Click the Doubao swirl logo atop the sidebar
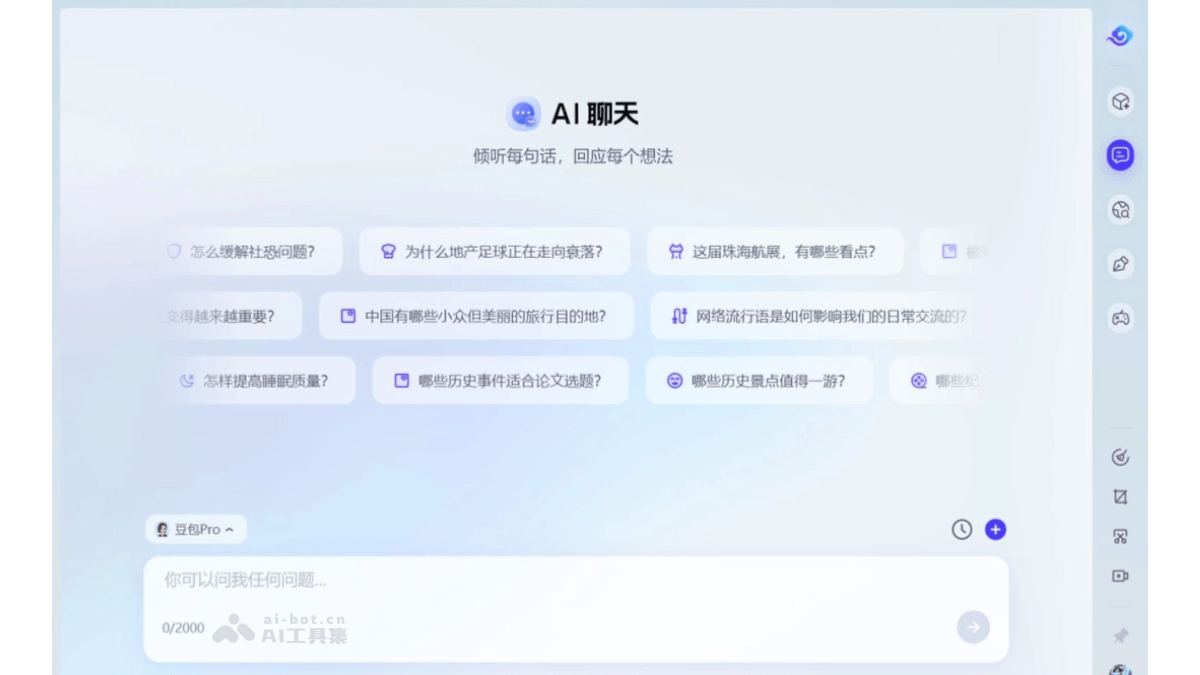Image resolution: width=1200 pixels, height=675 pixels. tap(1120, 37)
